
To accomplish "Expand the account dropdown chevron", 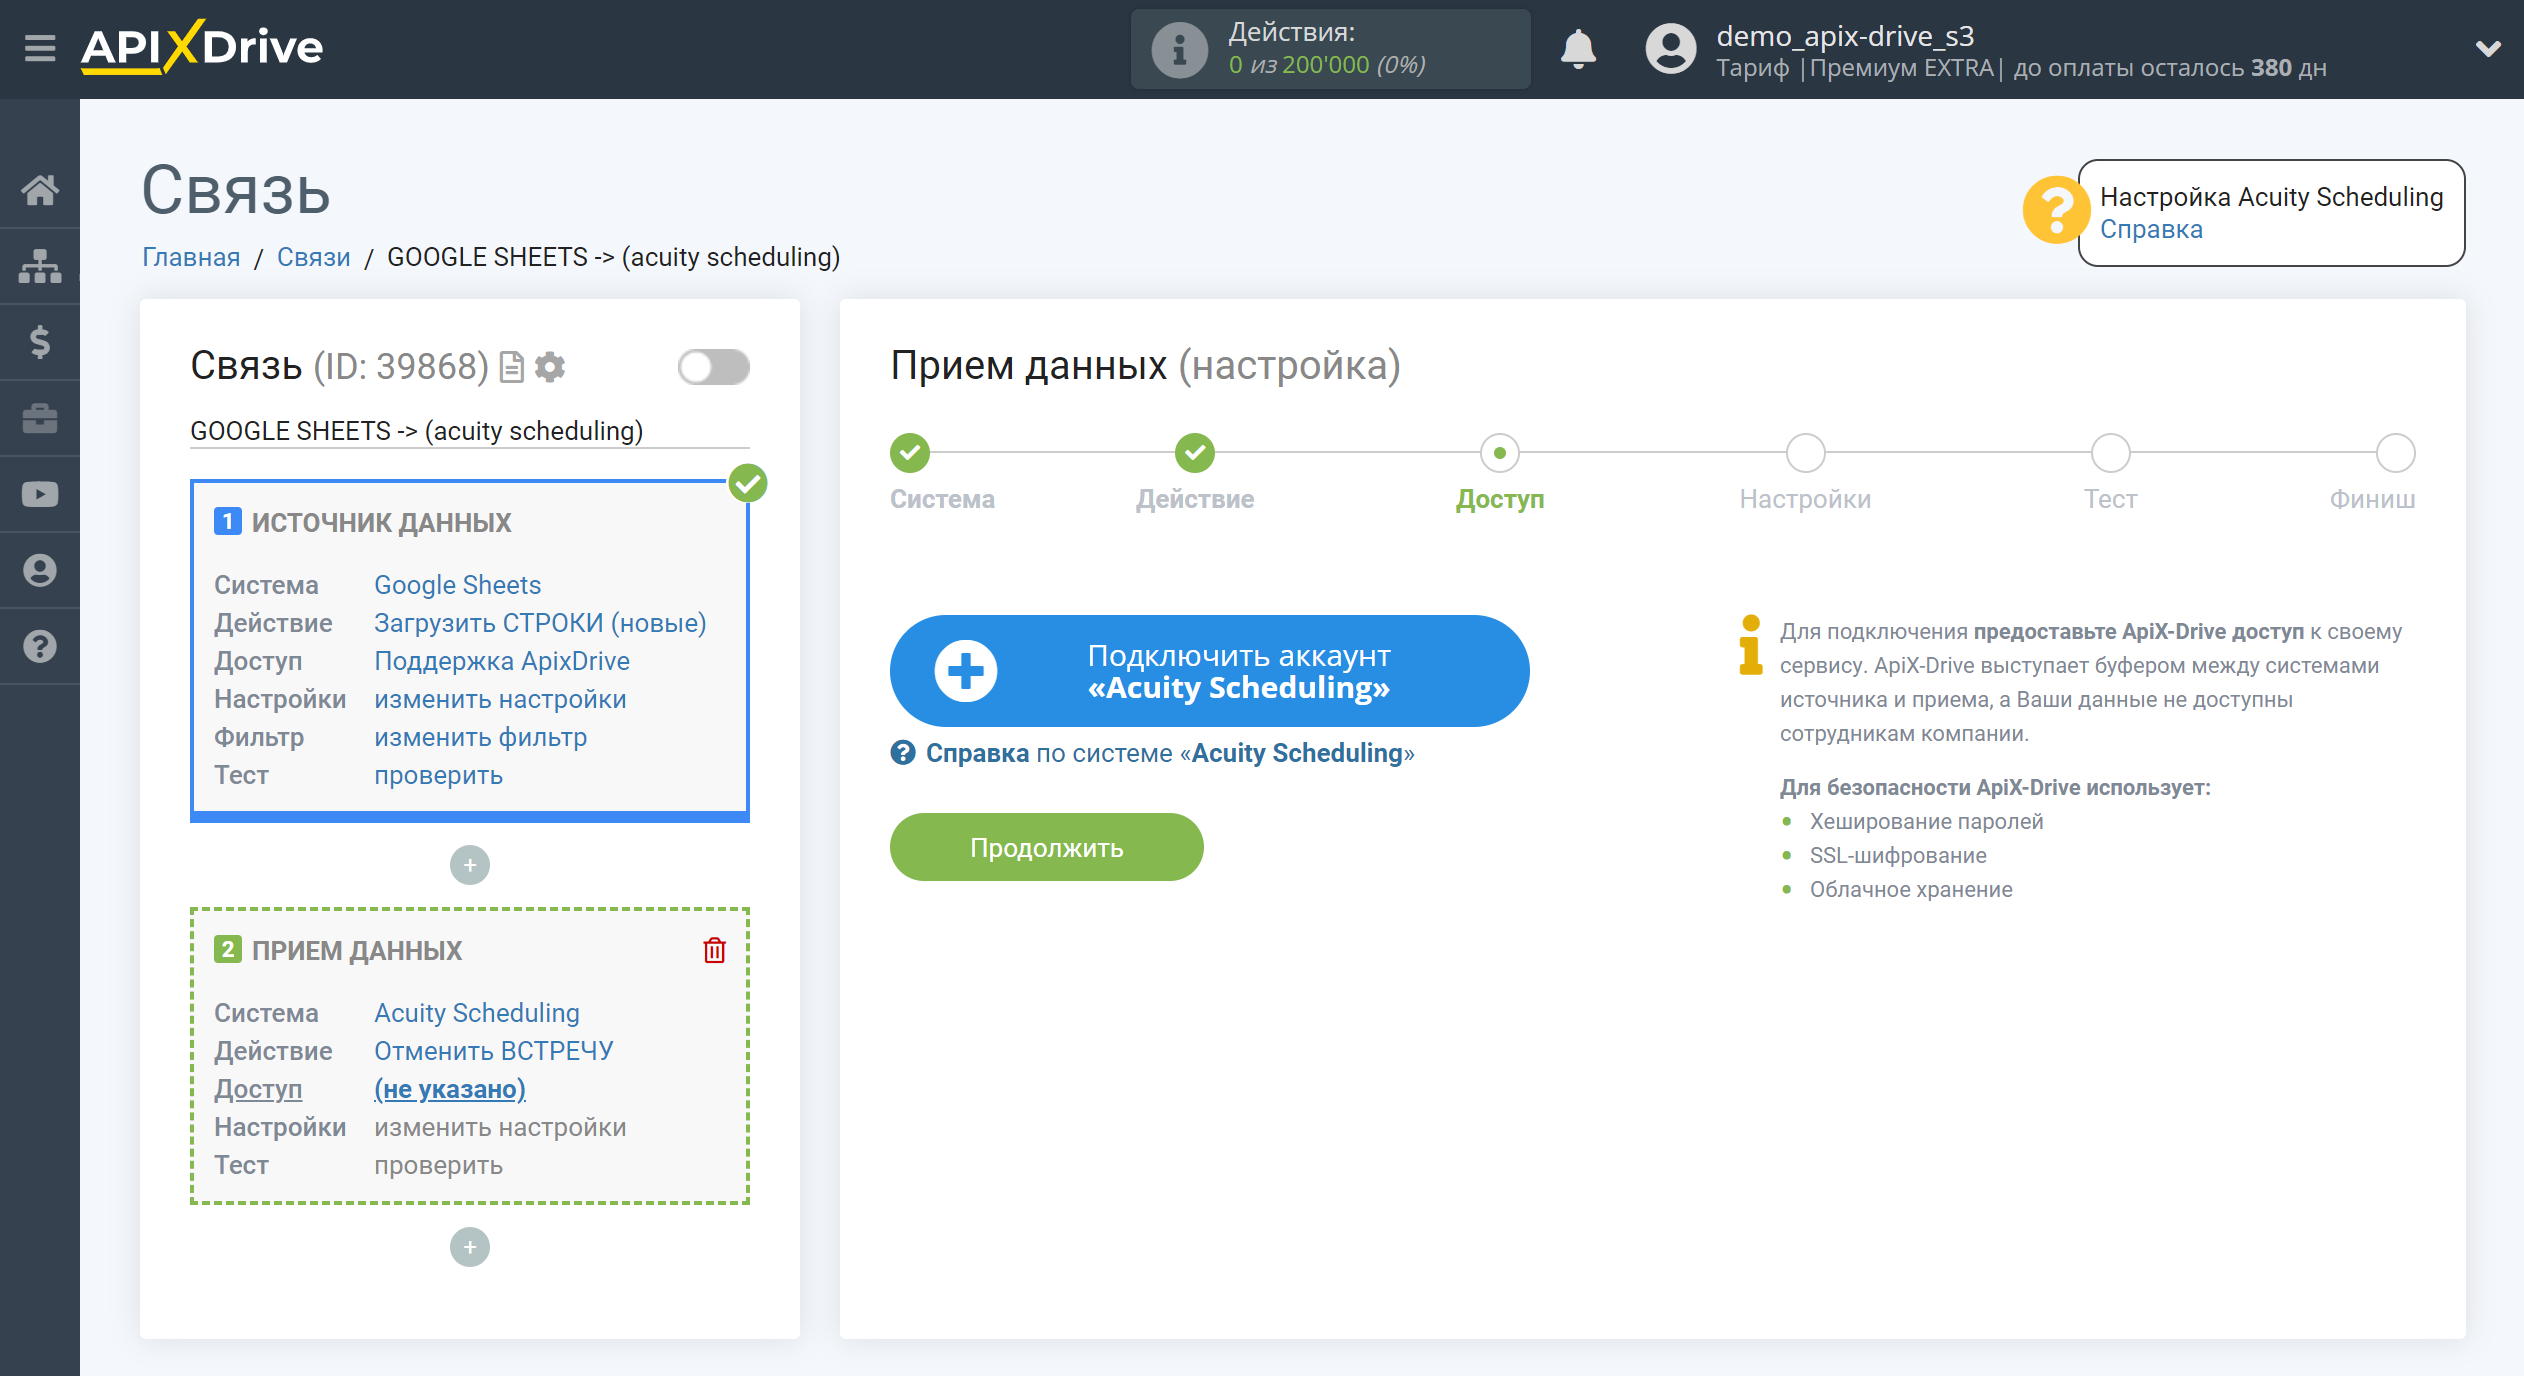I will click(x=2488, y=48).
